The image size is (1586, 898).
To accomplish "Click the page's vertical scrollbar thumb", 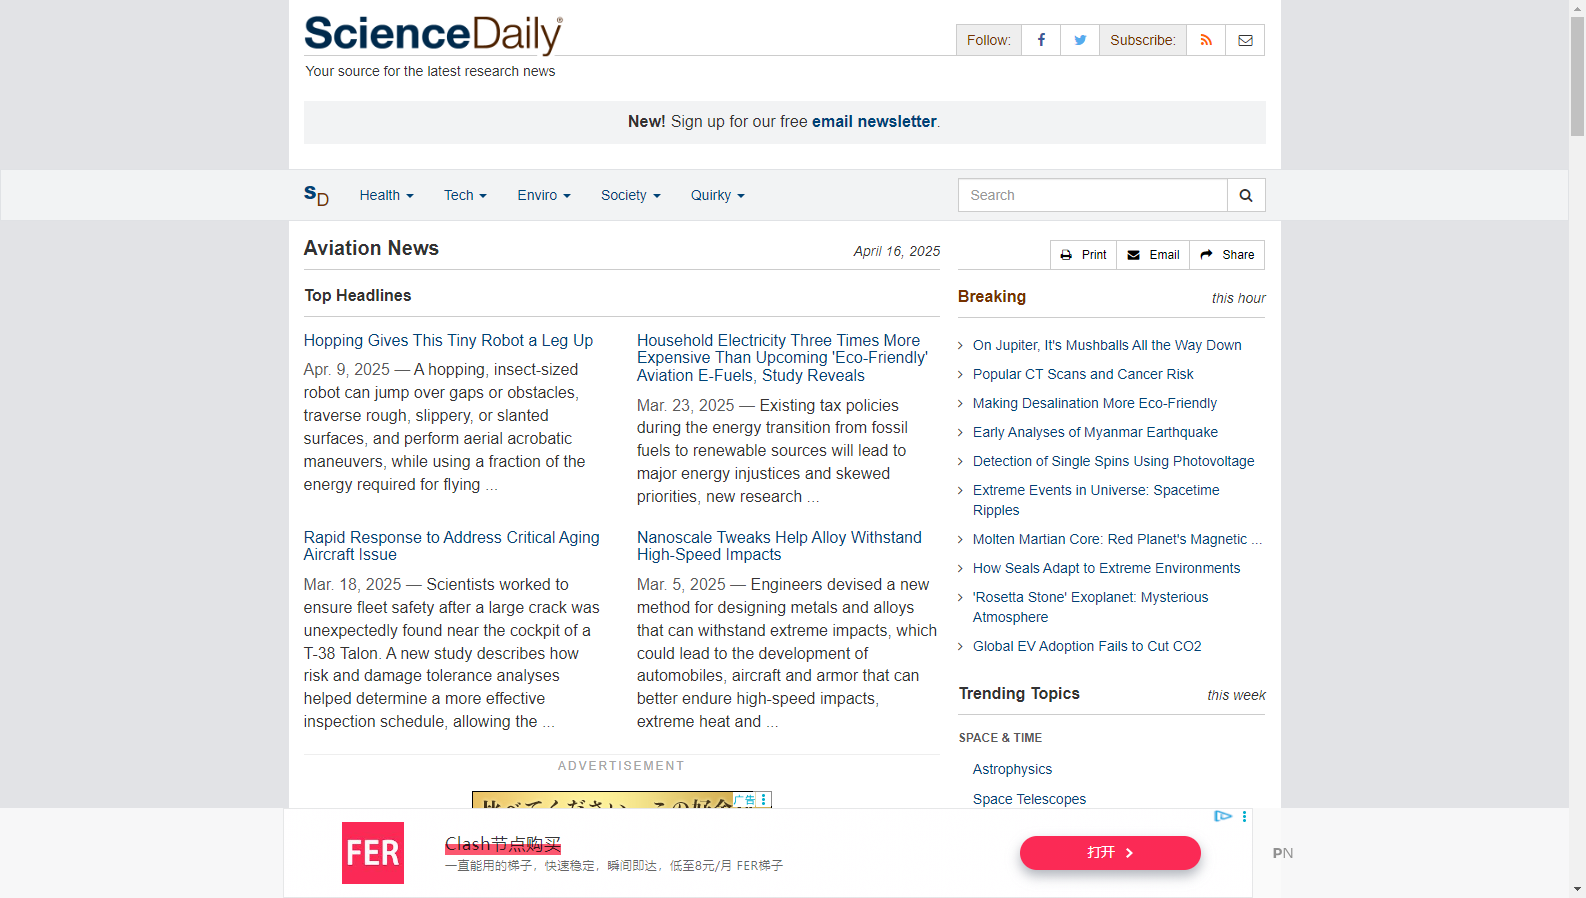I will point(1577,75).
